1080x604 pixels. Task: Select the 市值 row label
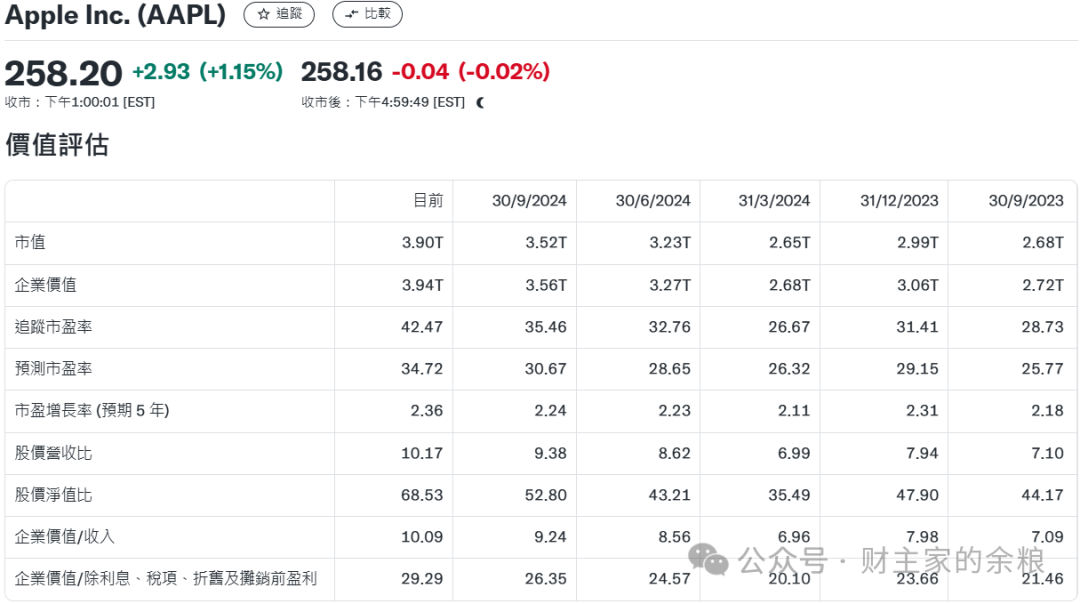click(x=30, y=242)
